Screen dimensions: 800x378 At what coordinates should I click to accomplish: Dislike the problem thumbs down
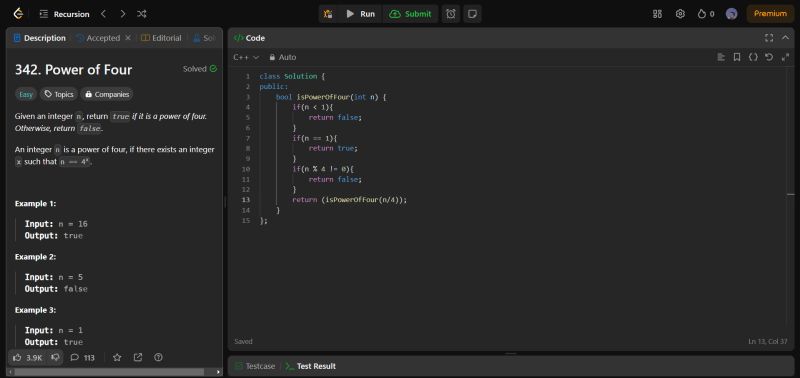pyautogui.click(x=56, y=358)
